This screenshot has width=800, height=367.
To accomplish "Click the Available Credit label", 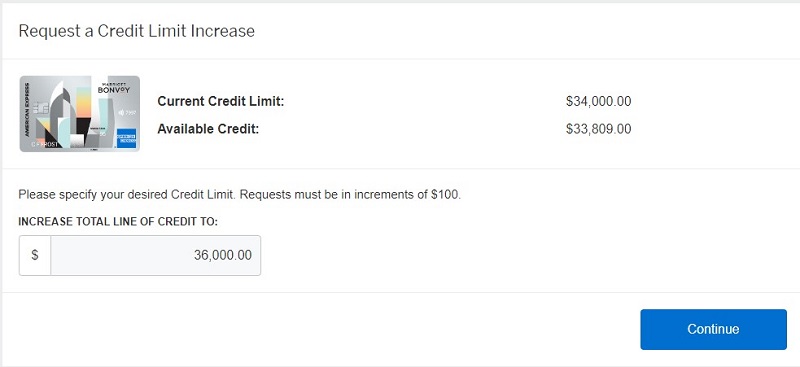I will pyautogui.click(x=208, y=129).
